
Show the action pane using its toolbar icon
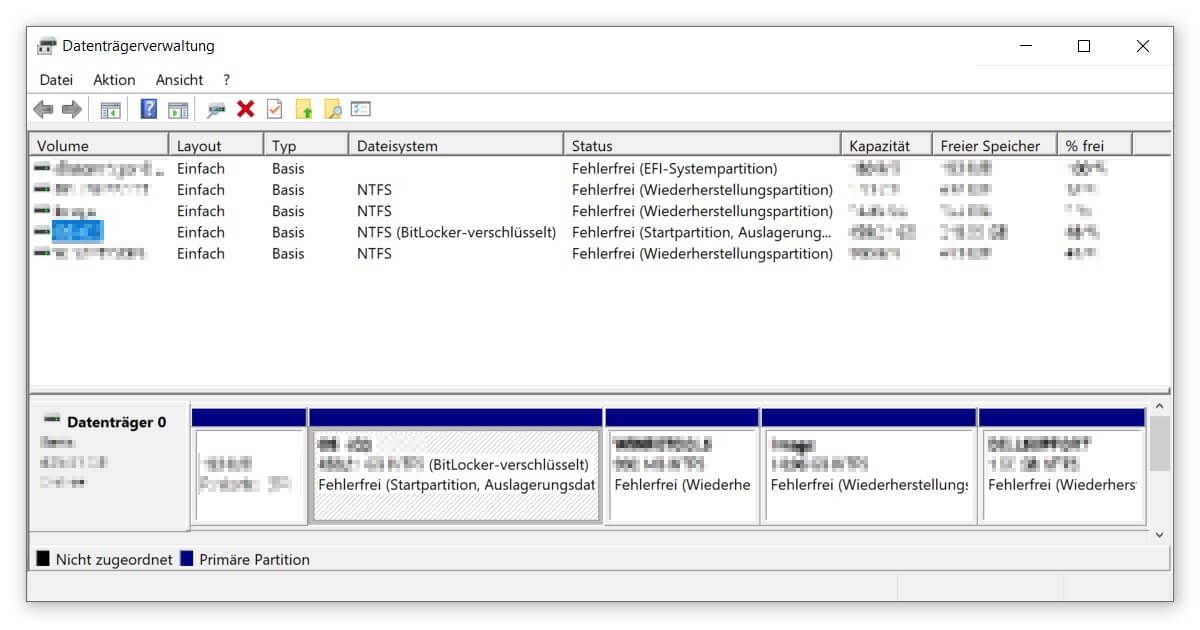click(x=178, y=109)
